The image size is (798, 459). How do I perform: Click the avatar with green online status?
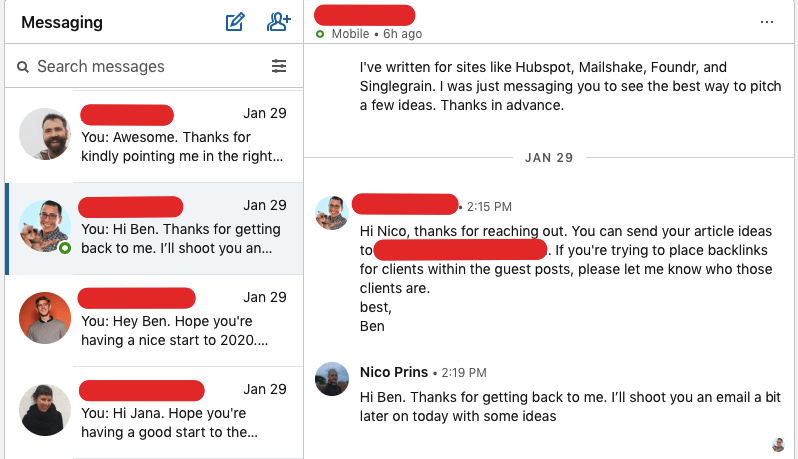click(45, 226)
